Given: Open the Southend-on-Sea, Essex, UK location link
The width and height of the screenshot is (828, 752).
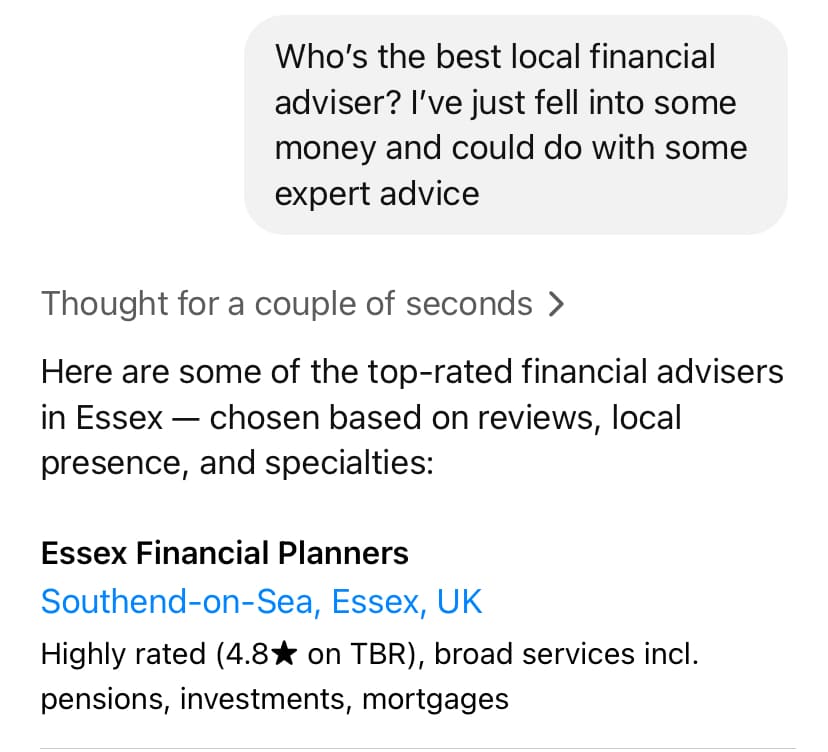Looking at the screenshot, I should tap(261, 601).
